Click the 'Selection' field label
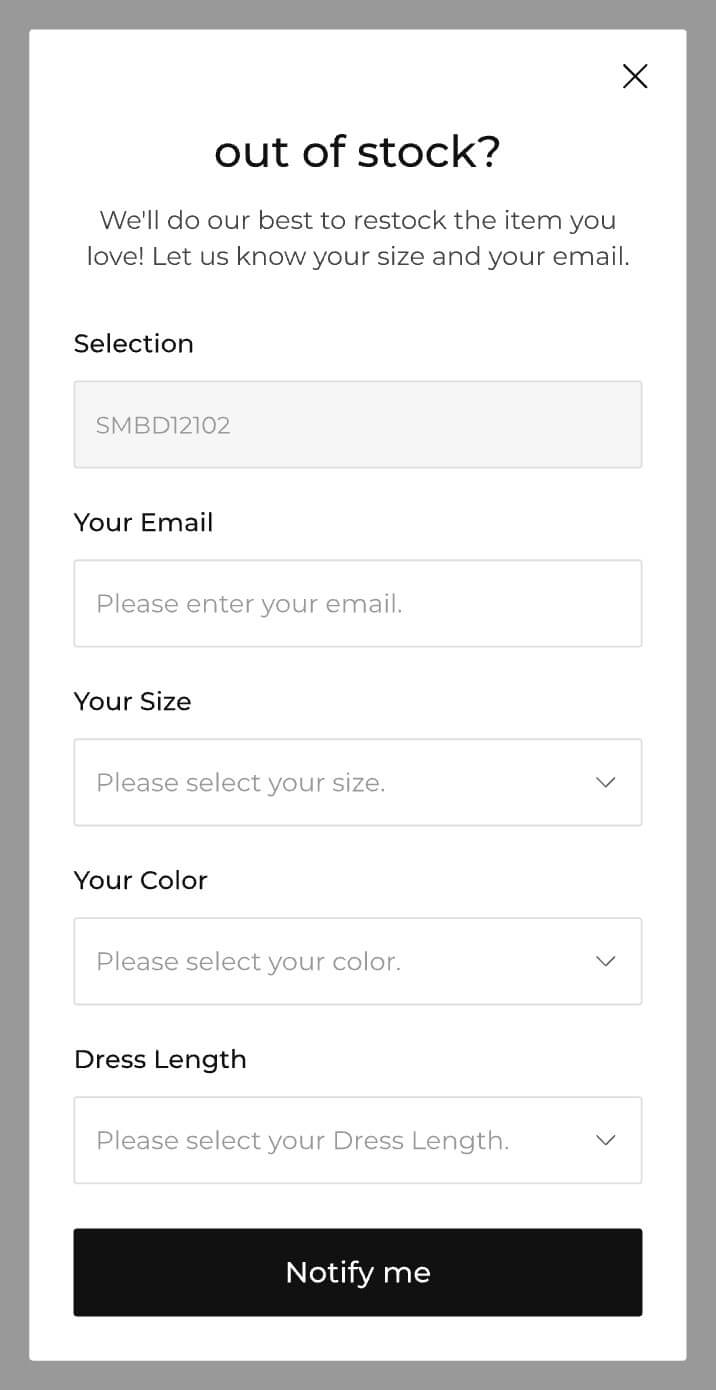 click(x=133, y=343)
